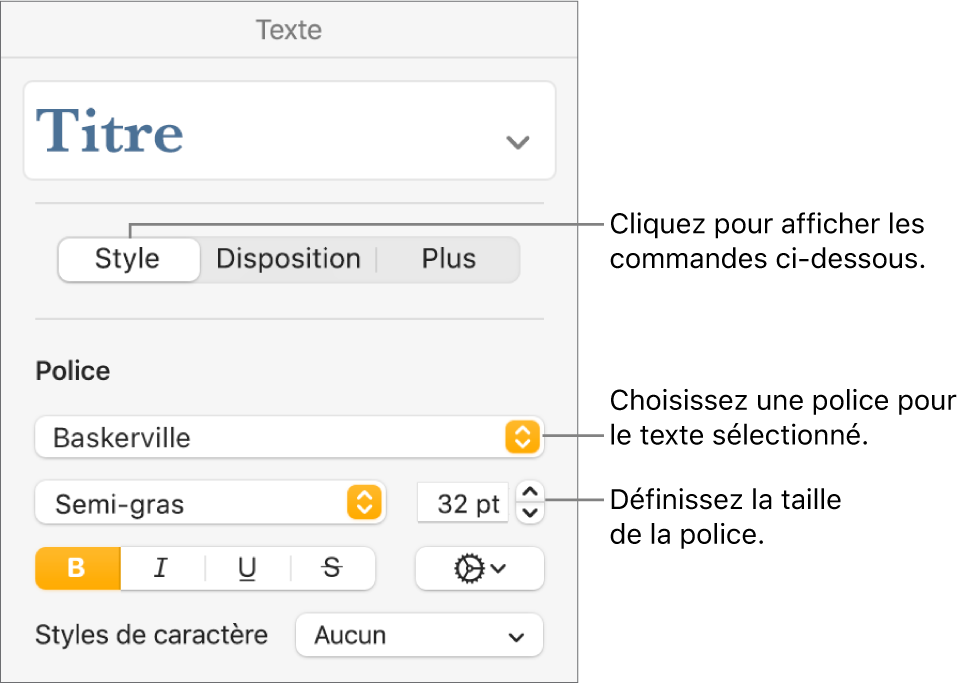Toggle underline formatting

coord(247,568)
